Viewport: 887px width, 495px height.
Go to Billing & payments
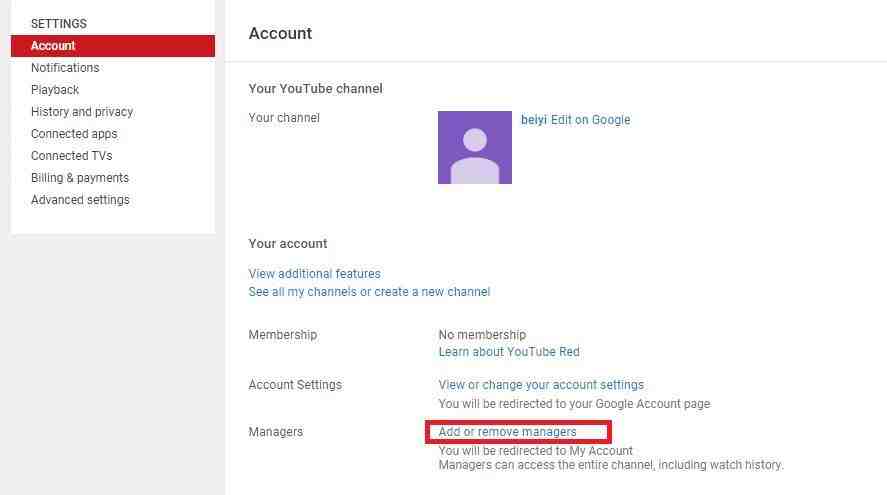point(80,178)
